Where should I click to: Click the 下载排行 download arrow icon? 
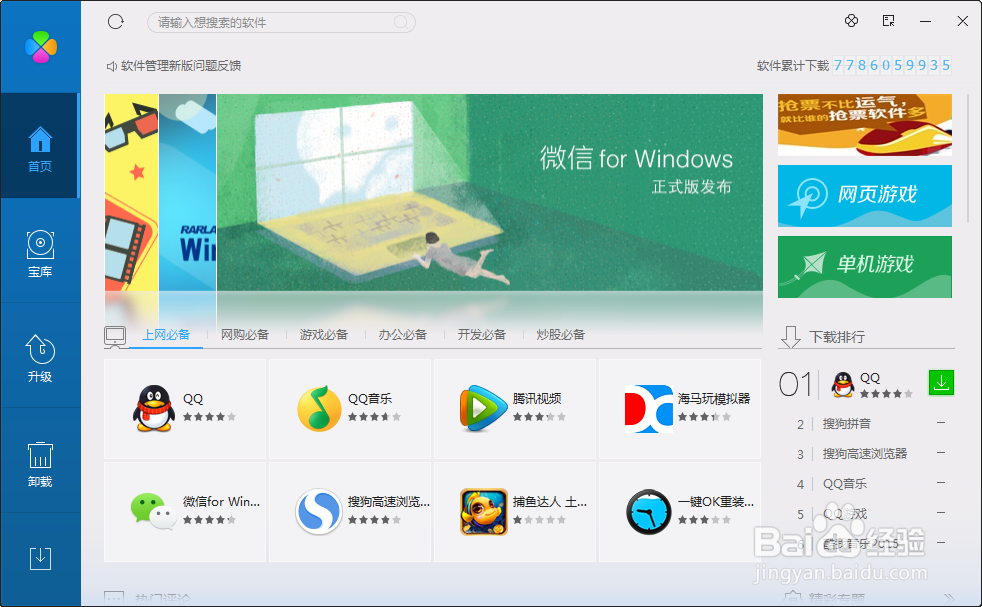[790, 336]
